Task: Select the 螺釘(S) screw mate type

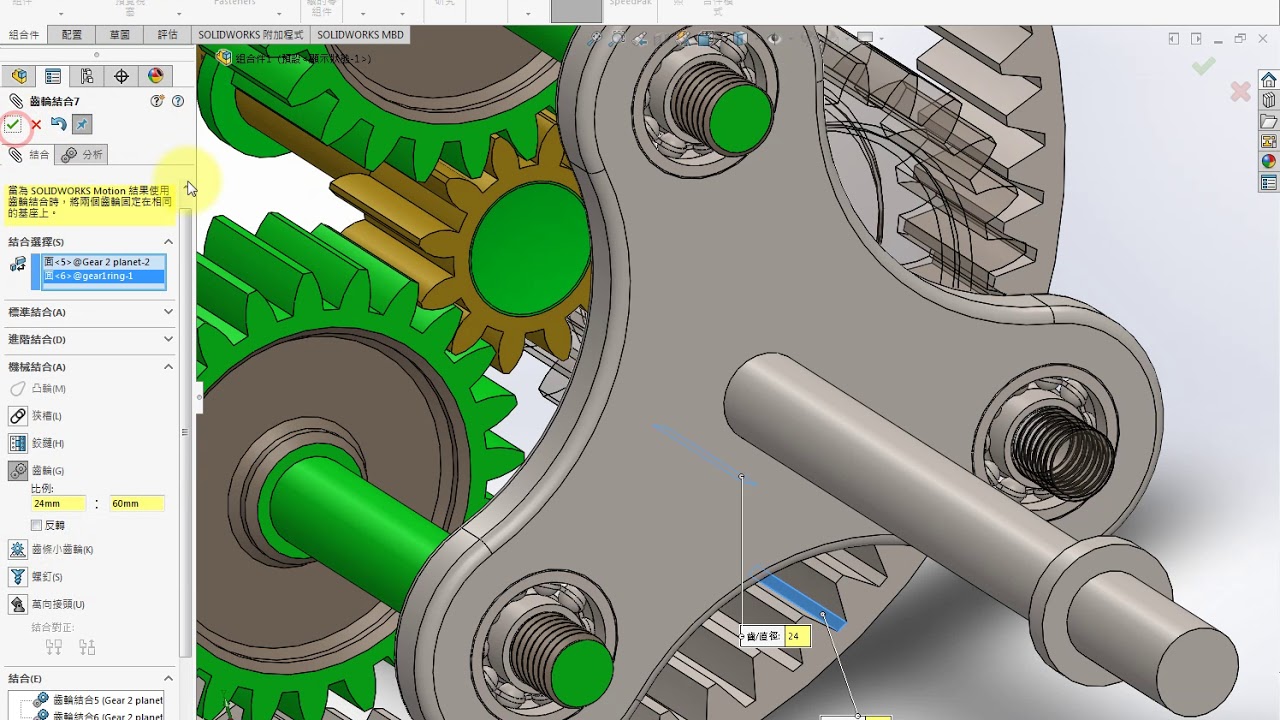Action: click(35, 577)
